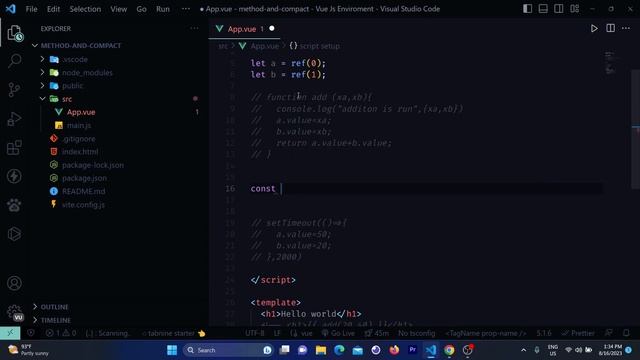Open index.html in the file tree
The width and height of the screenshot is (640, 360).
(80, 152)
